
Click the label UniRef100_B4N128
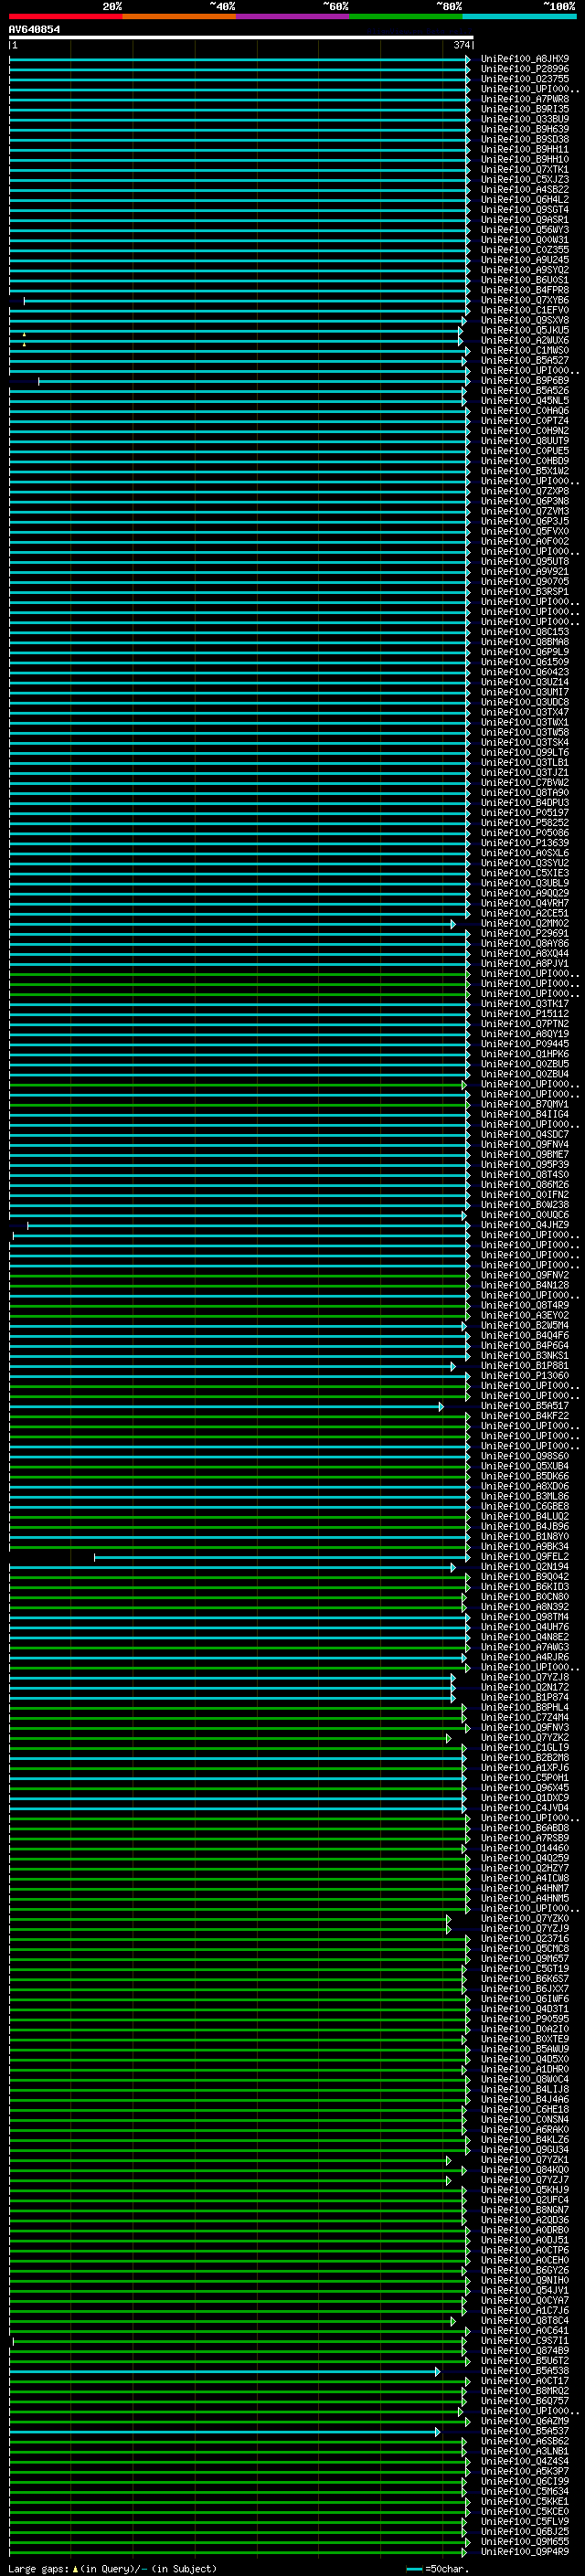coord(525,1286)
